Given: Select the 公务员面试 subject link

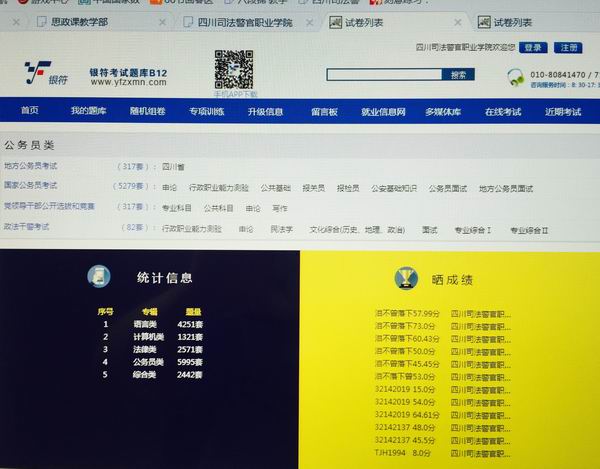Looking at the screenshot, I should 447,189.
